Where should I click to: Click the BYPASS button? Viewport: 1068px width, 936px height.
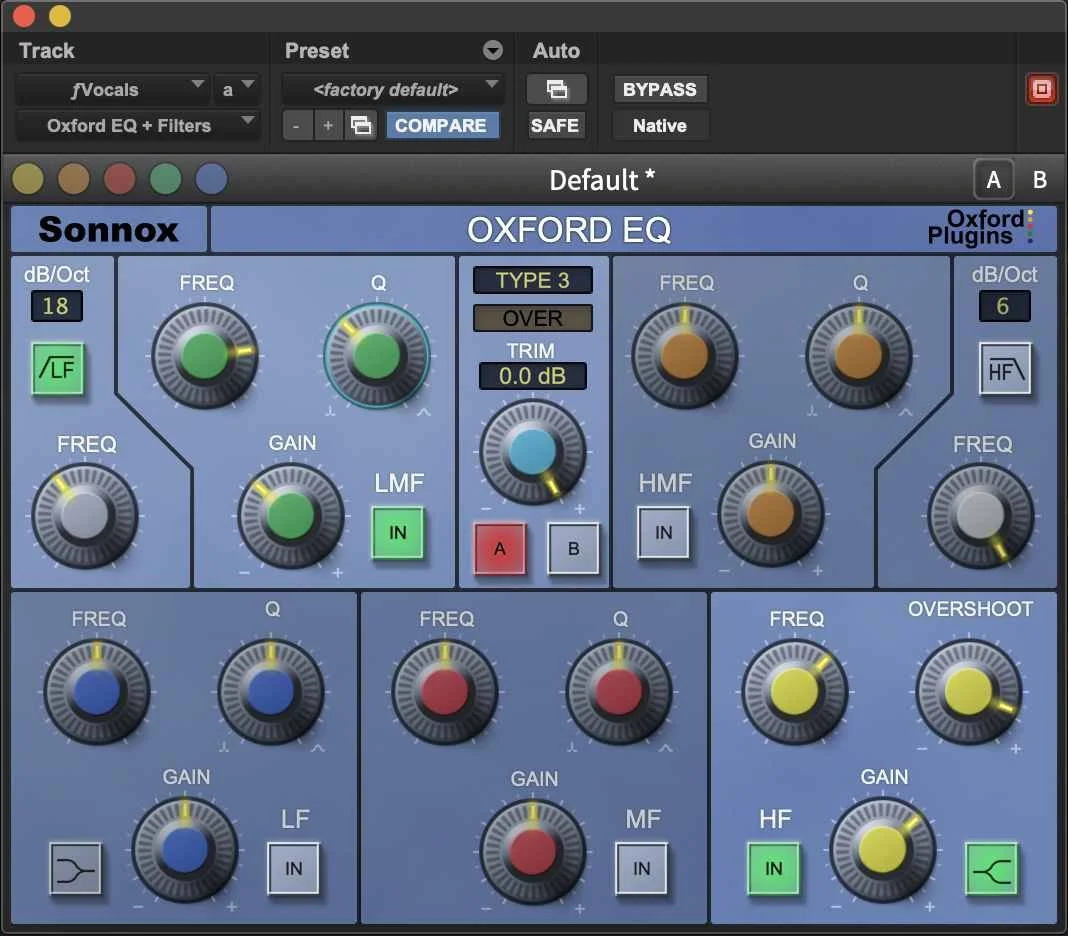point(660,89)
